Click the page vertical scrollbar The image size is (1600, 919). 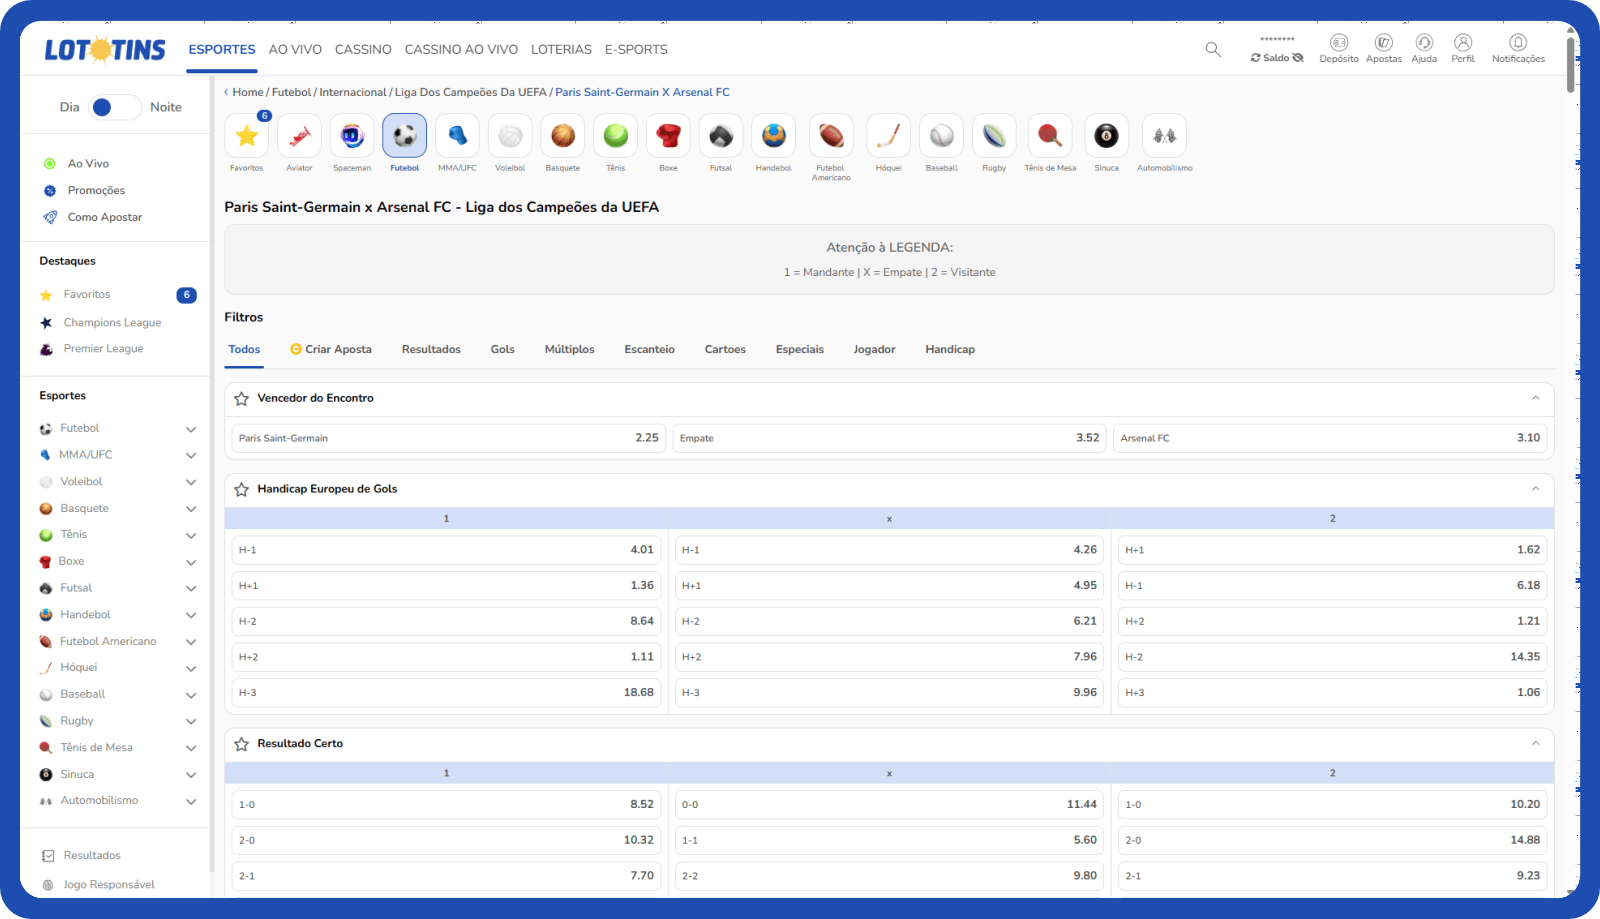coord(1571,65)
